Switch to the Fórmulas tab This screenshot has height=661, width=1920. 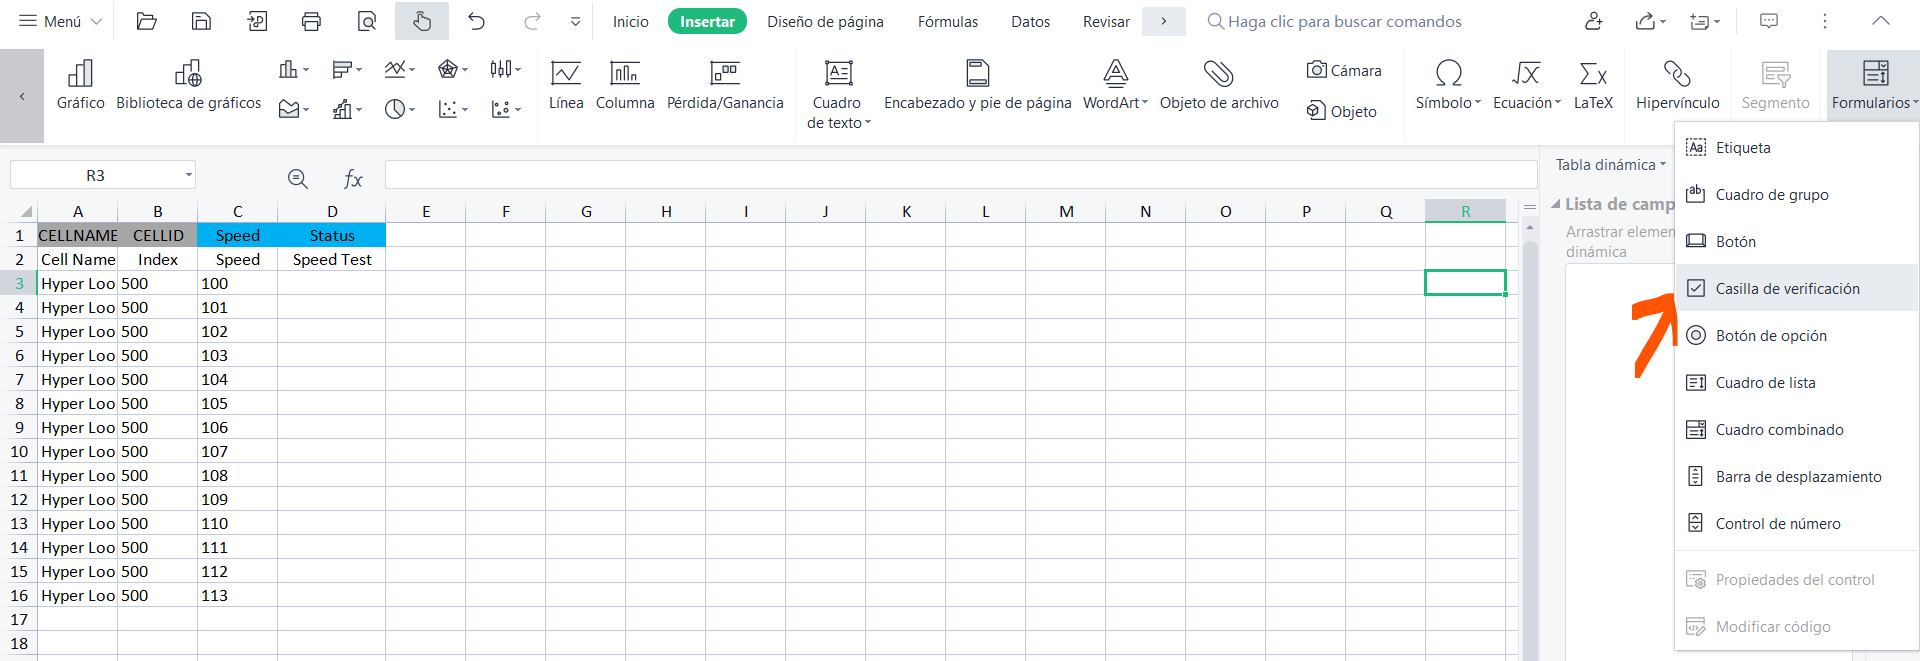coord(947,22)
